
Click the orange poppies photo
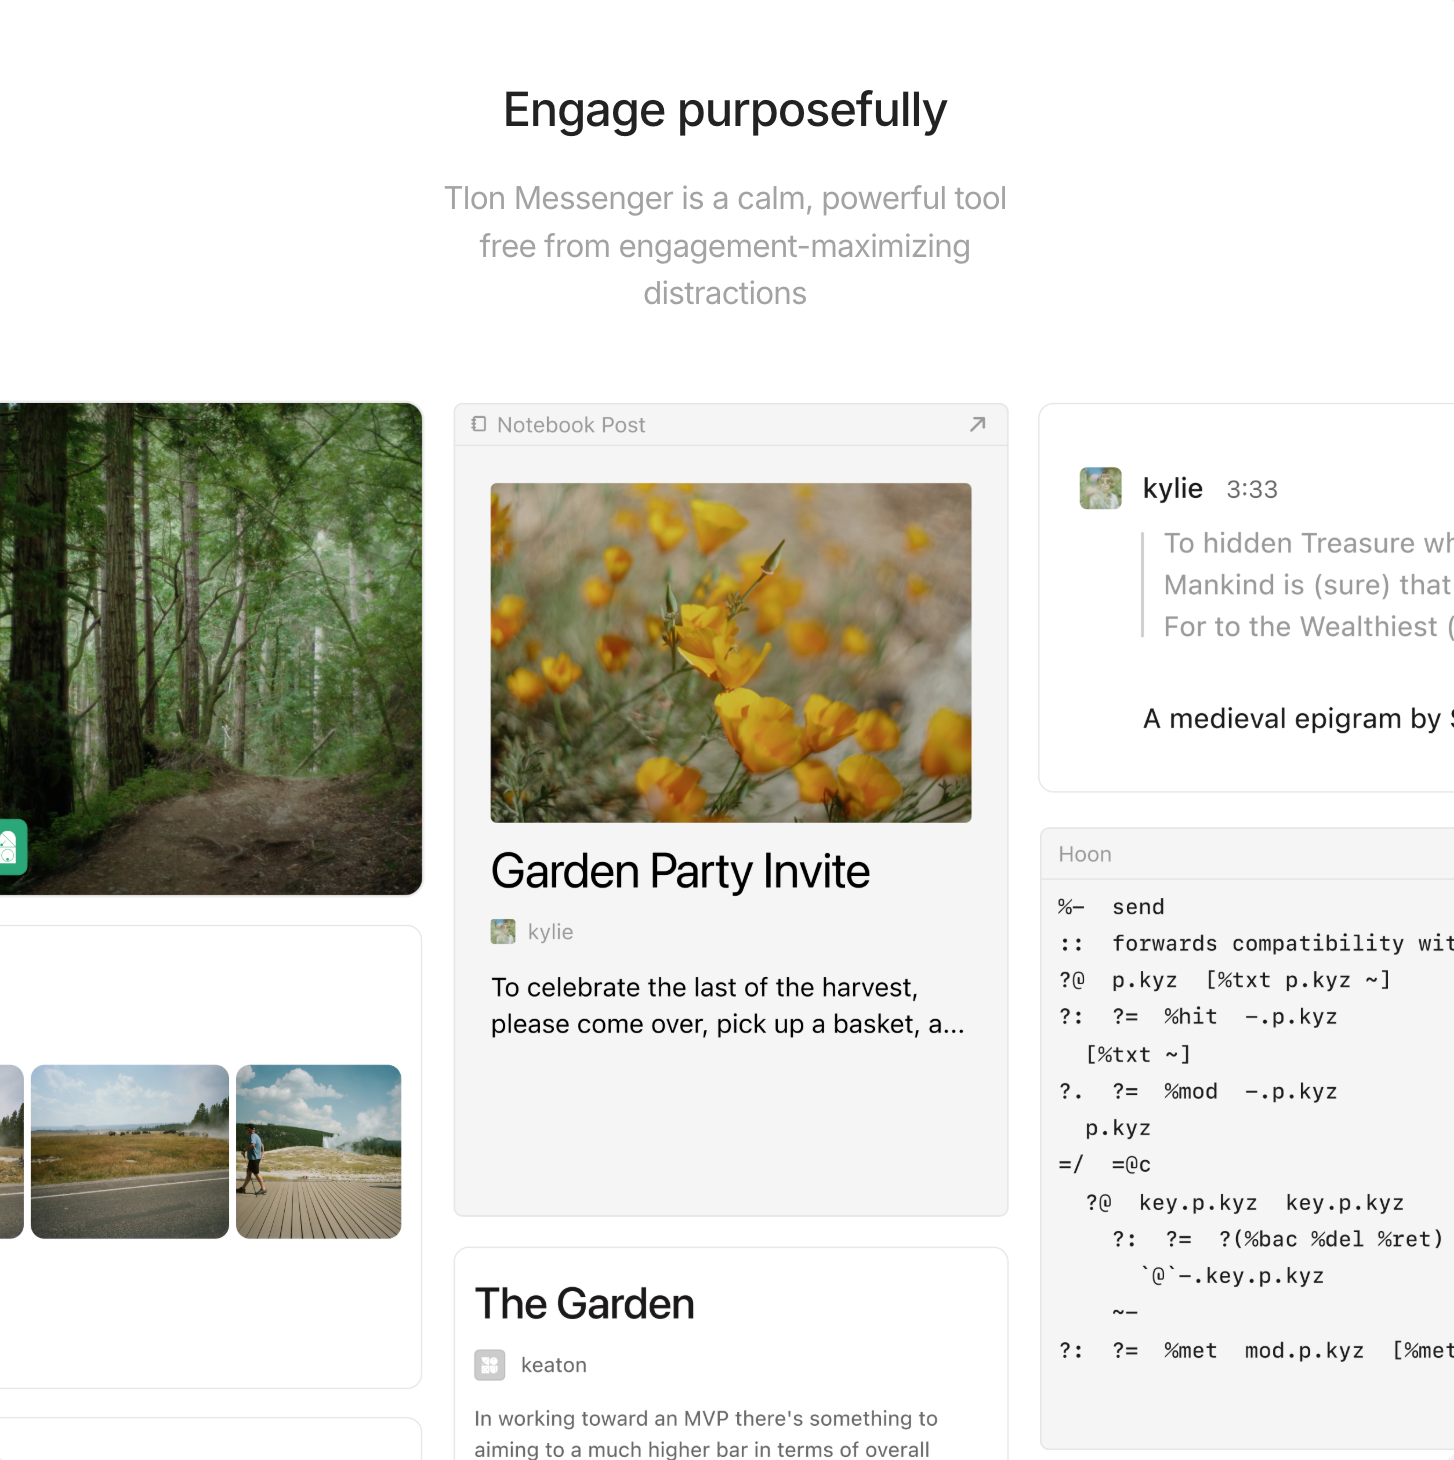click(x=730, y=652)
